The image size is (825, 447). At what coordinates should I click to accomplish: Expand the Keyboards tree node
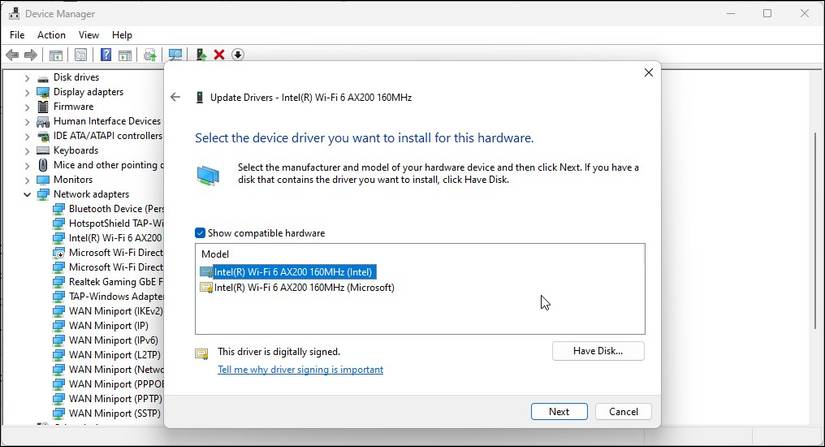pos(28,151)
